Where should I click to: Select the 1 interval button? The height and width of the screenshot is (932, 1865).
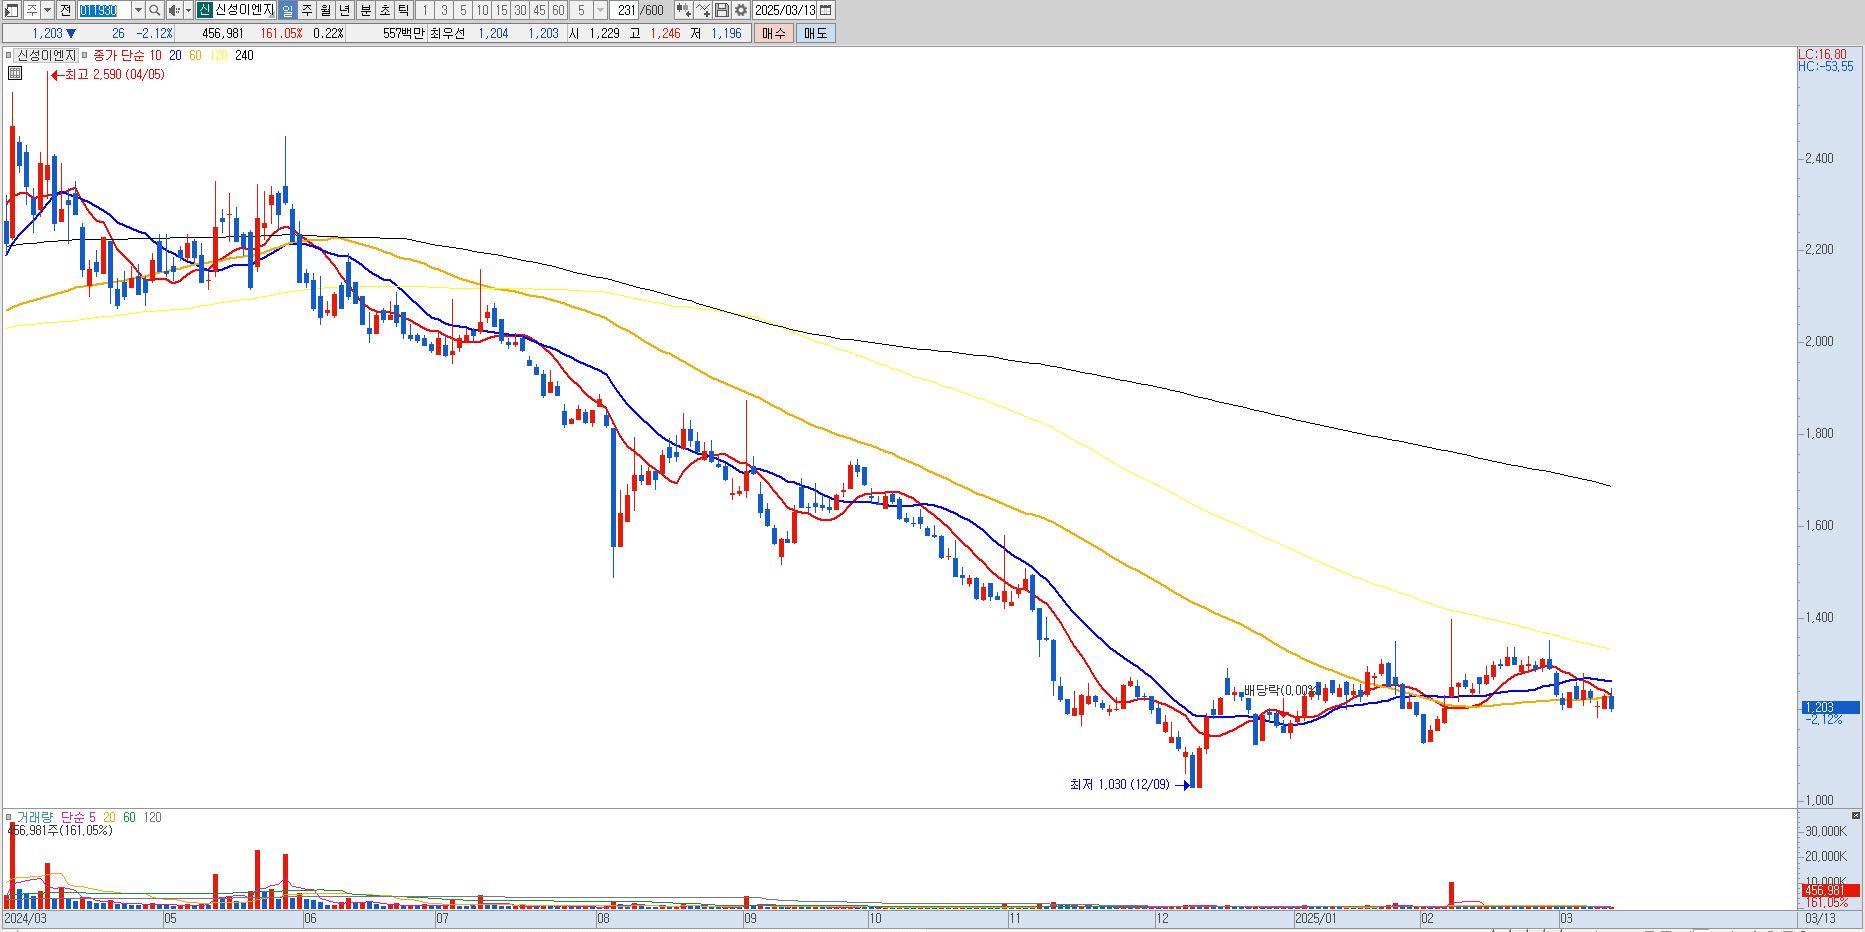[x=425, y=10]
